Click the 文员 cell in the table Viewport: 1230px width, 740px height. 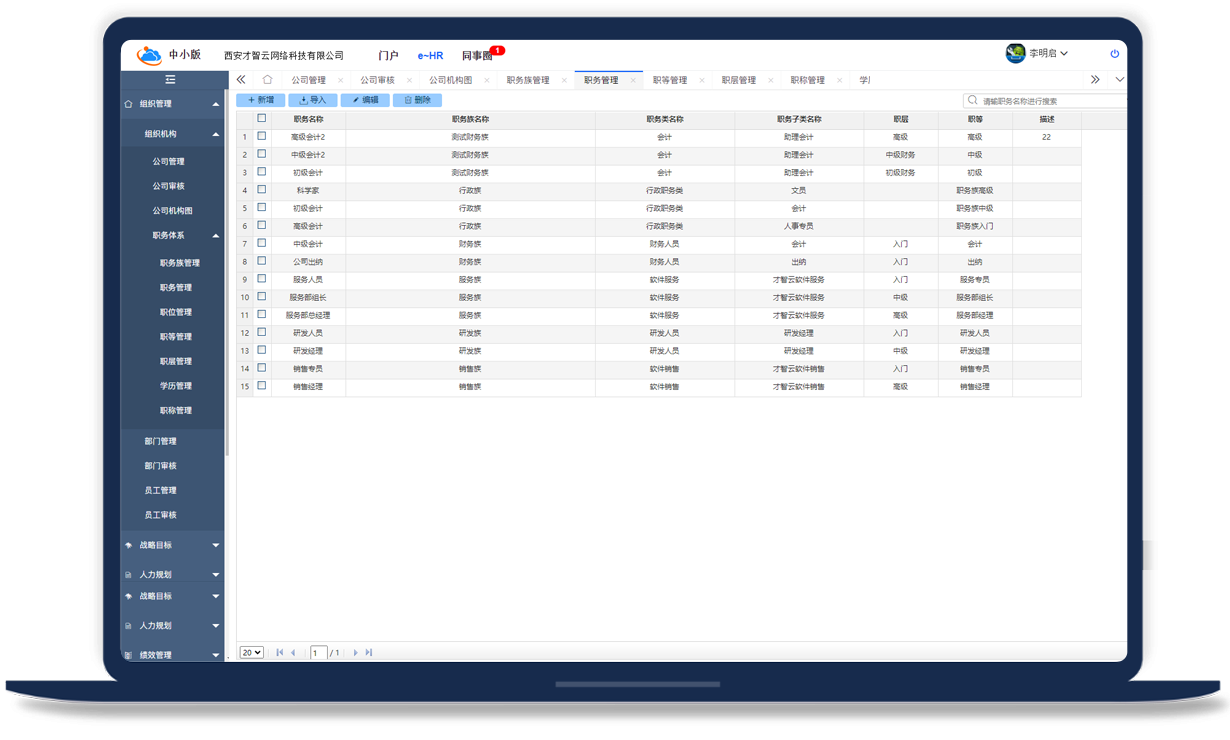pyautogui.click(x=799, y=190)
